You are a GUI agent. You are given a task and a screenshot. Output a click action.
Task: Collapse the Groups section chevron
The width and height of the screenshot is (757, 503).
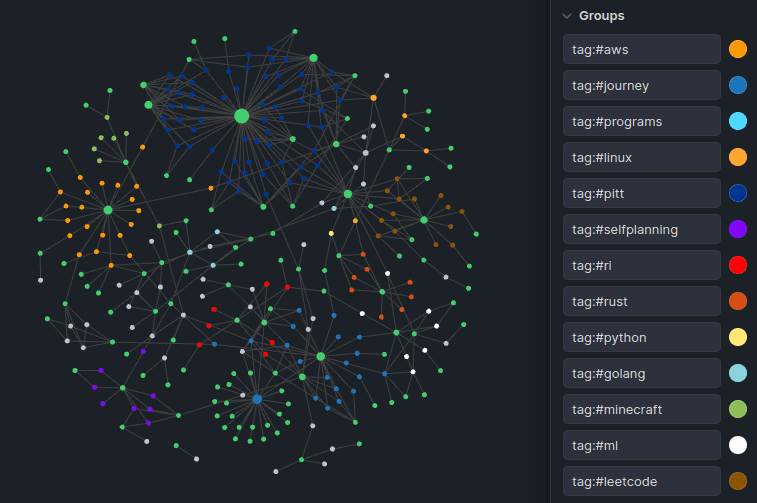click(x=567, y=16)
